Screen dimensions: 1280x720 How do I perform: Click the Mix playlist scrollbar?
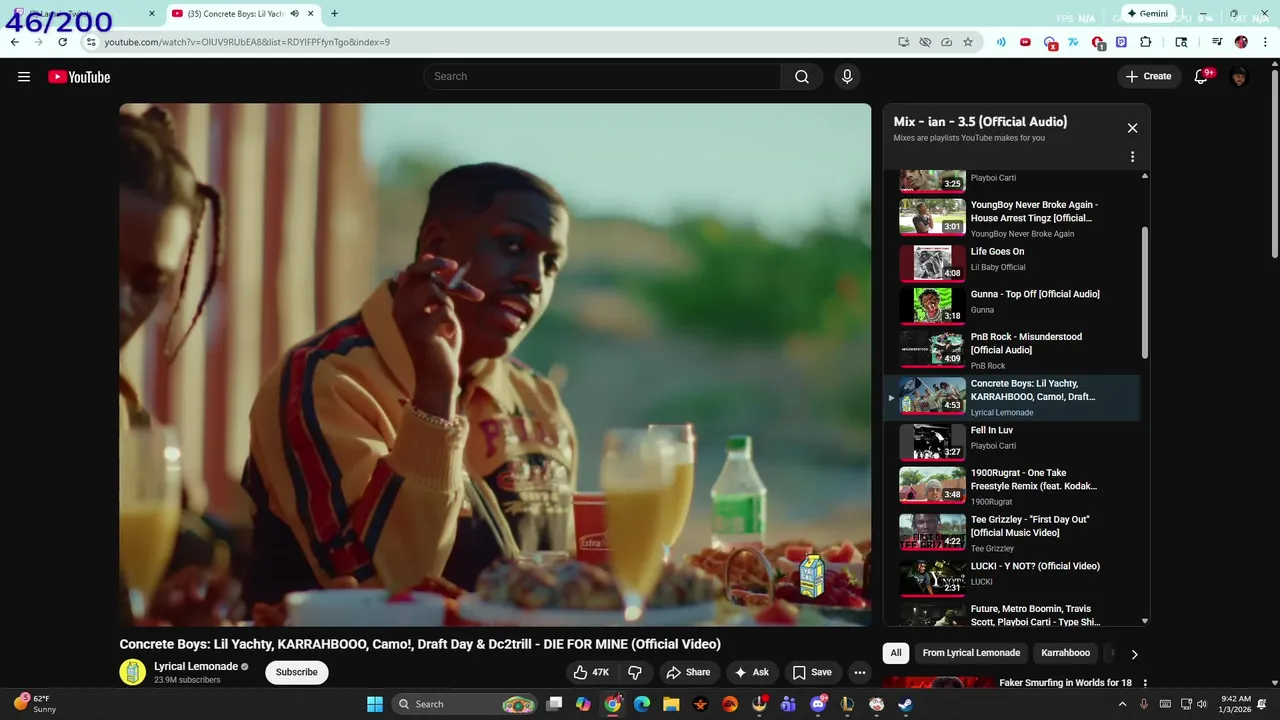pos(1145,293)
